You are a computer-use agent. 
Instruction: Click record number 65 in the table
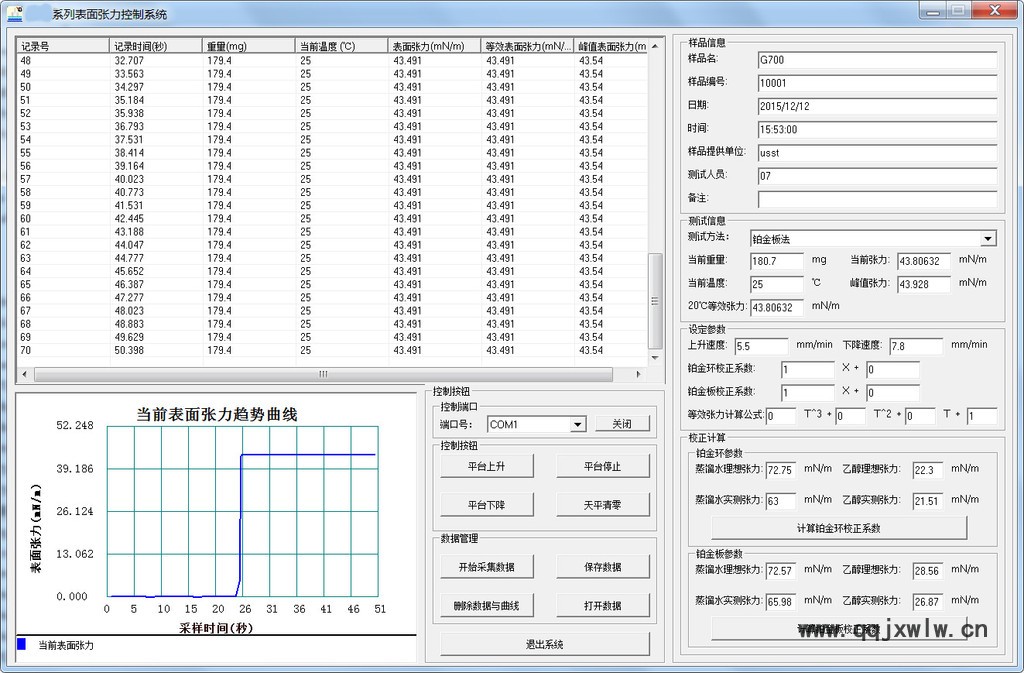pyautogui.click(x=25, y=285)
